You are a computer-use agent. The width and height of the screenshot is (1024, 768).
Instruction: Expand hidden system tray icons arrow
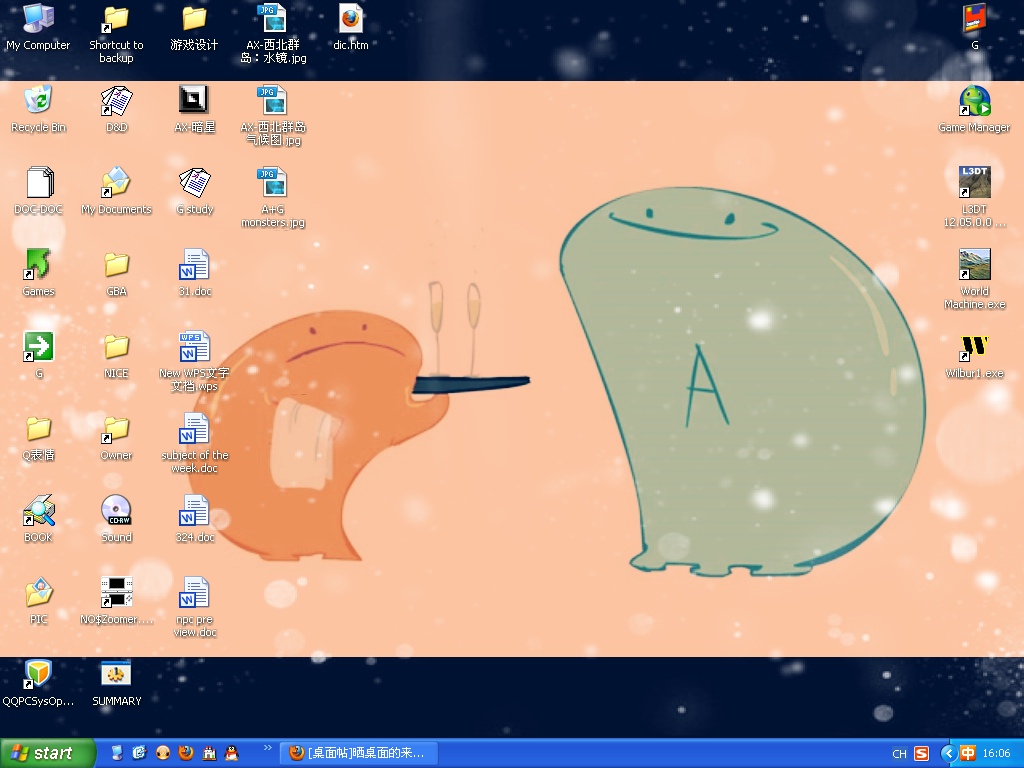click(948, 753)
